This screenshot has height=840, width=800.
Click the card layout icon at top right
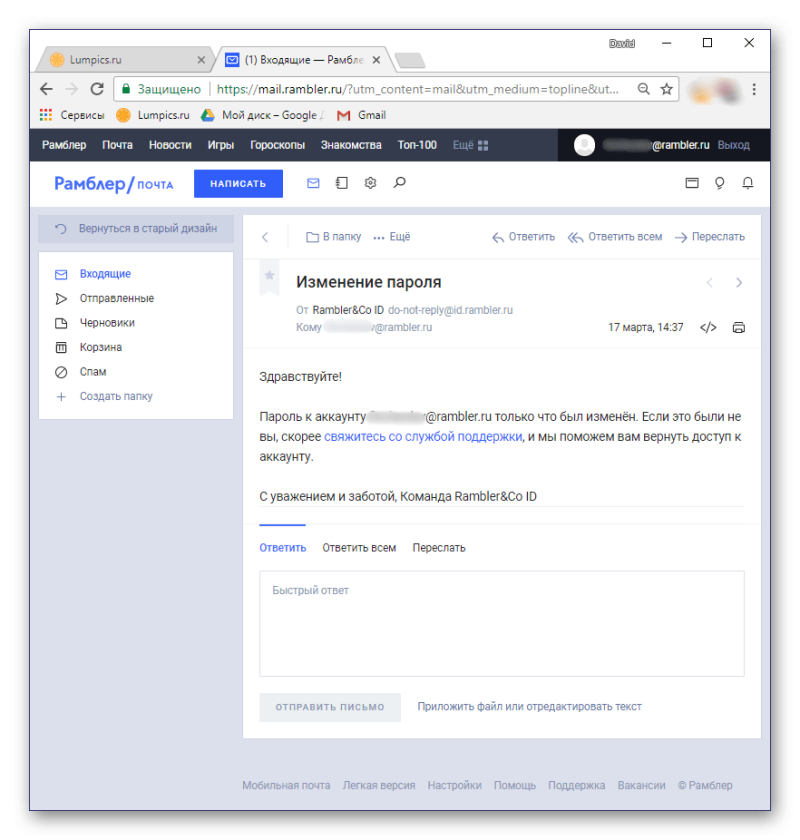tap(692, 183)
